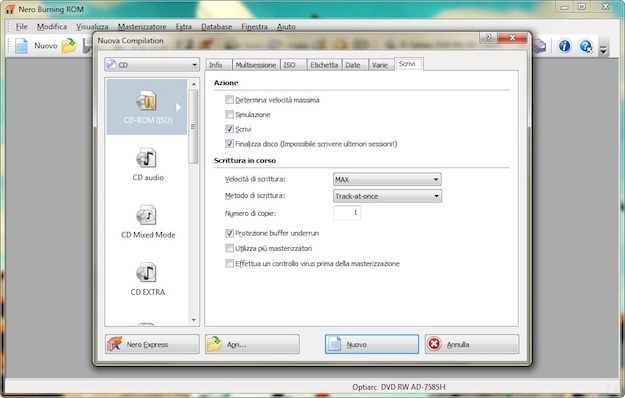
Task: Open the Masterizzatore menu
Action: (x=142, y=27)
